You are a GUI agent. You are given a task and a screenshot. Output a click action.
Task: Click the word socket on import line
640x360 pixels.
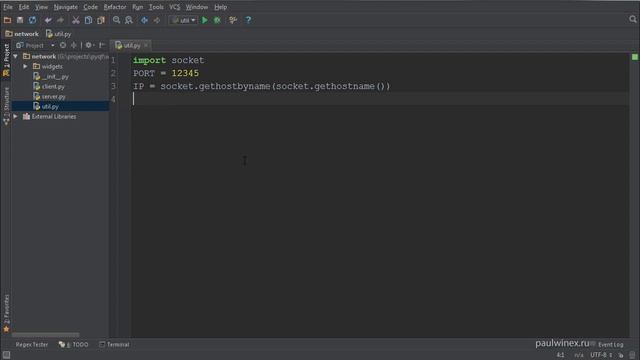coord(187,60)
